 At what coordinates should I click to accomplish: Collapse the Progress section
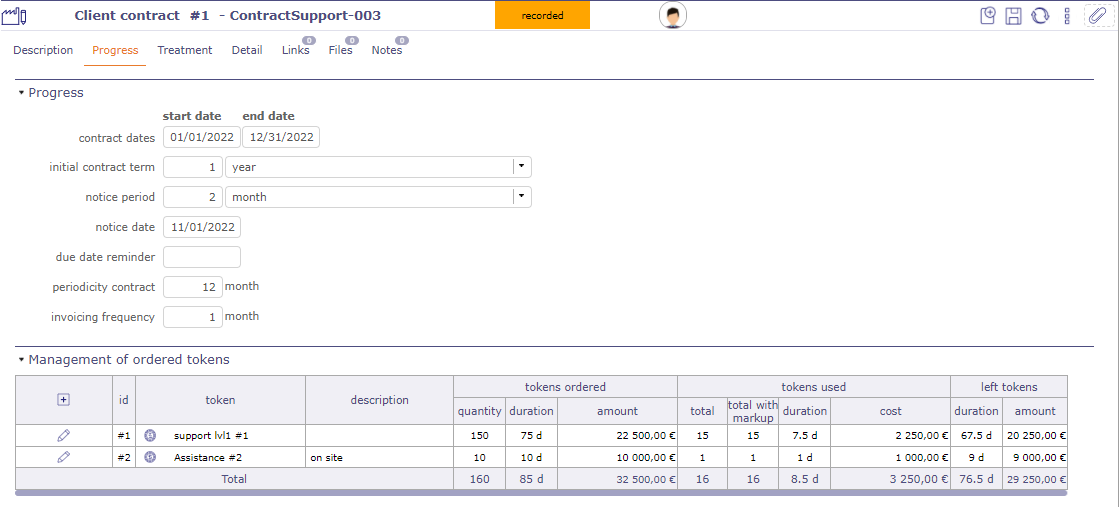pyautogui.click(x=21, y=93)
